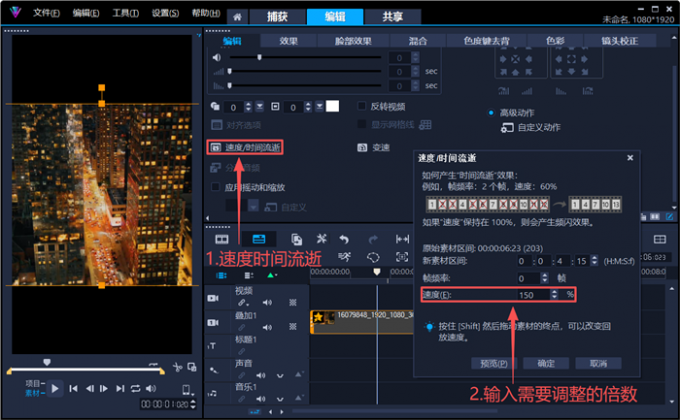Image resolution: width=680 pixels, height=420 pixels.
Task: Jump to start of clip
Action: pos(74,388)
